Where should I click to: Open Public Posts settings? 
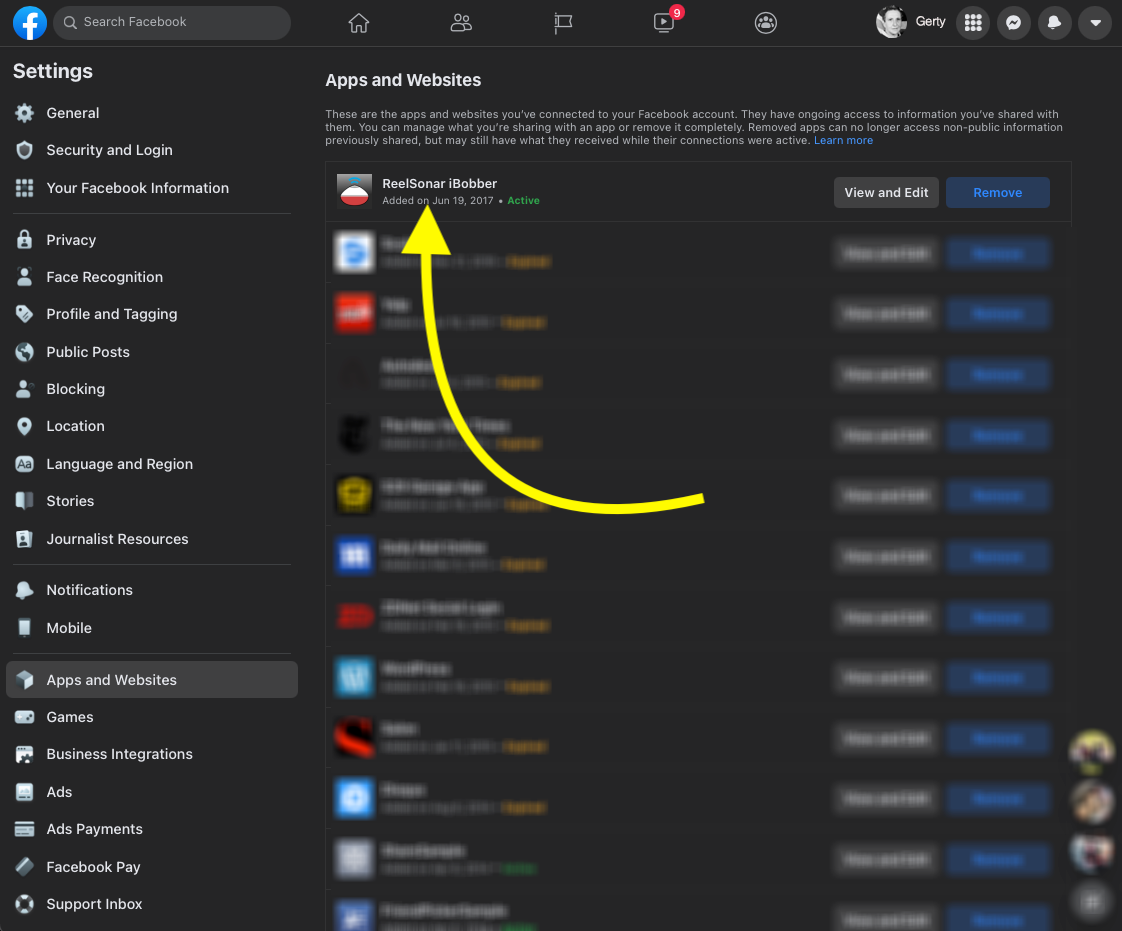(152, 352)
